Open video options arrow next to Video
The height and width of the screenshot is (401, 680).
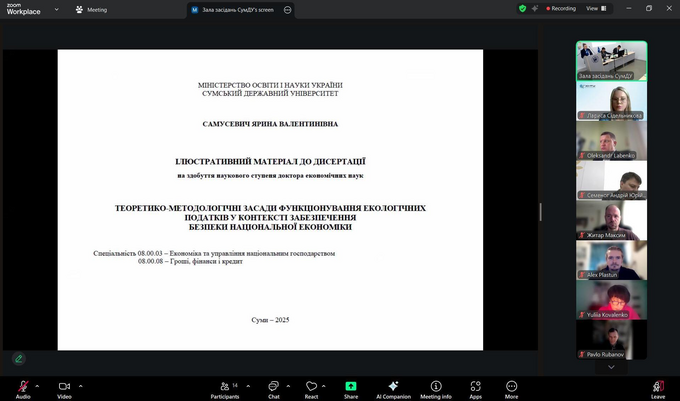pyautogui.click(x=80, y=384)
